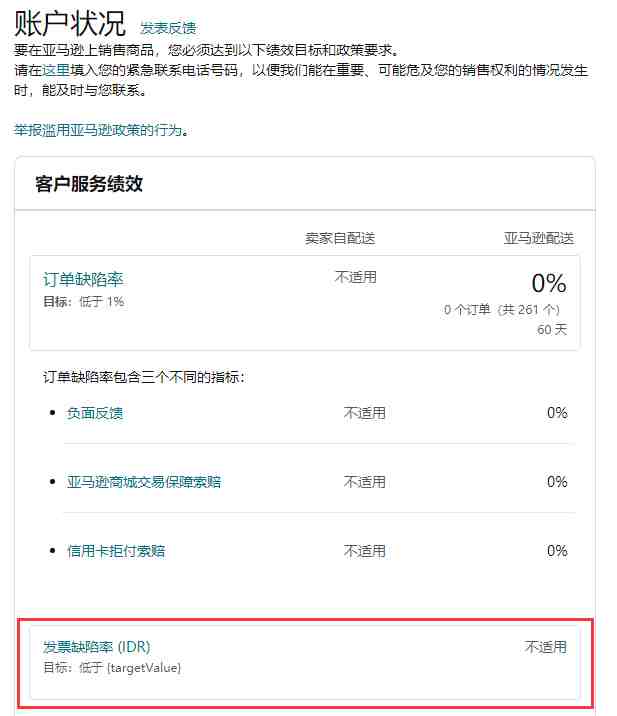Open the 这里 link for emergency contact number
617x716 pixels.
[x=56, y=70]
